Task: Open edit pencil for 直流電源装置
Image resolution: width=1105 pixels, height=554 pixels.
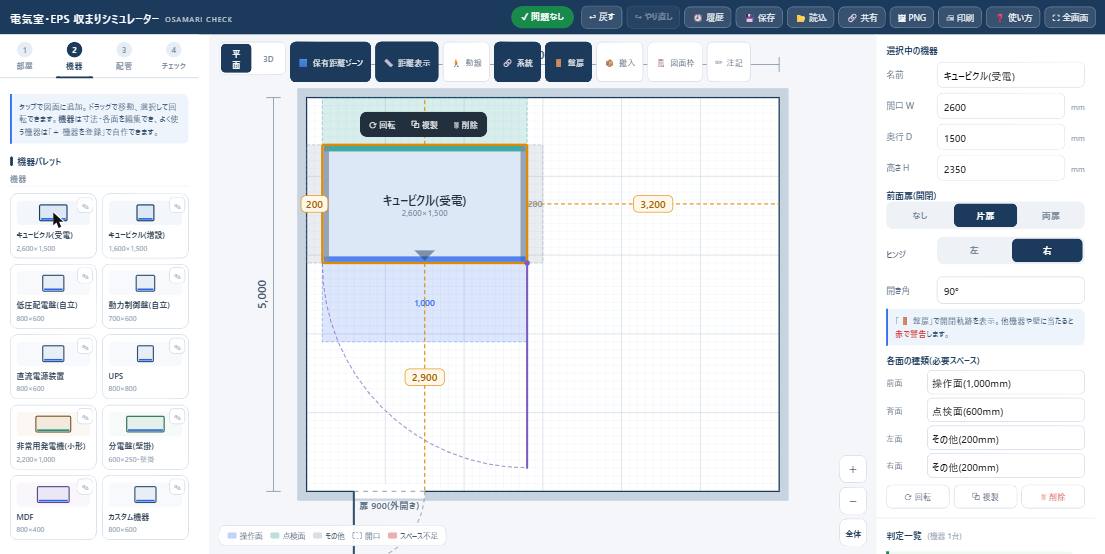Action: (85, 347)
